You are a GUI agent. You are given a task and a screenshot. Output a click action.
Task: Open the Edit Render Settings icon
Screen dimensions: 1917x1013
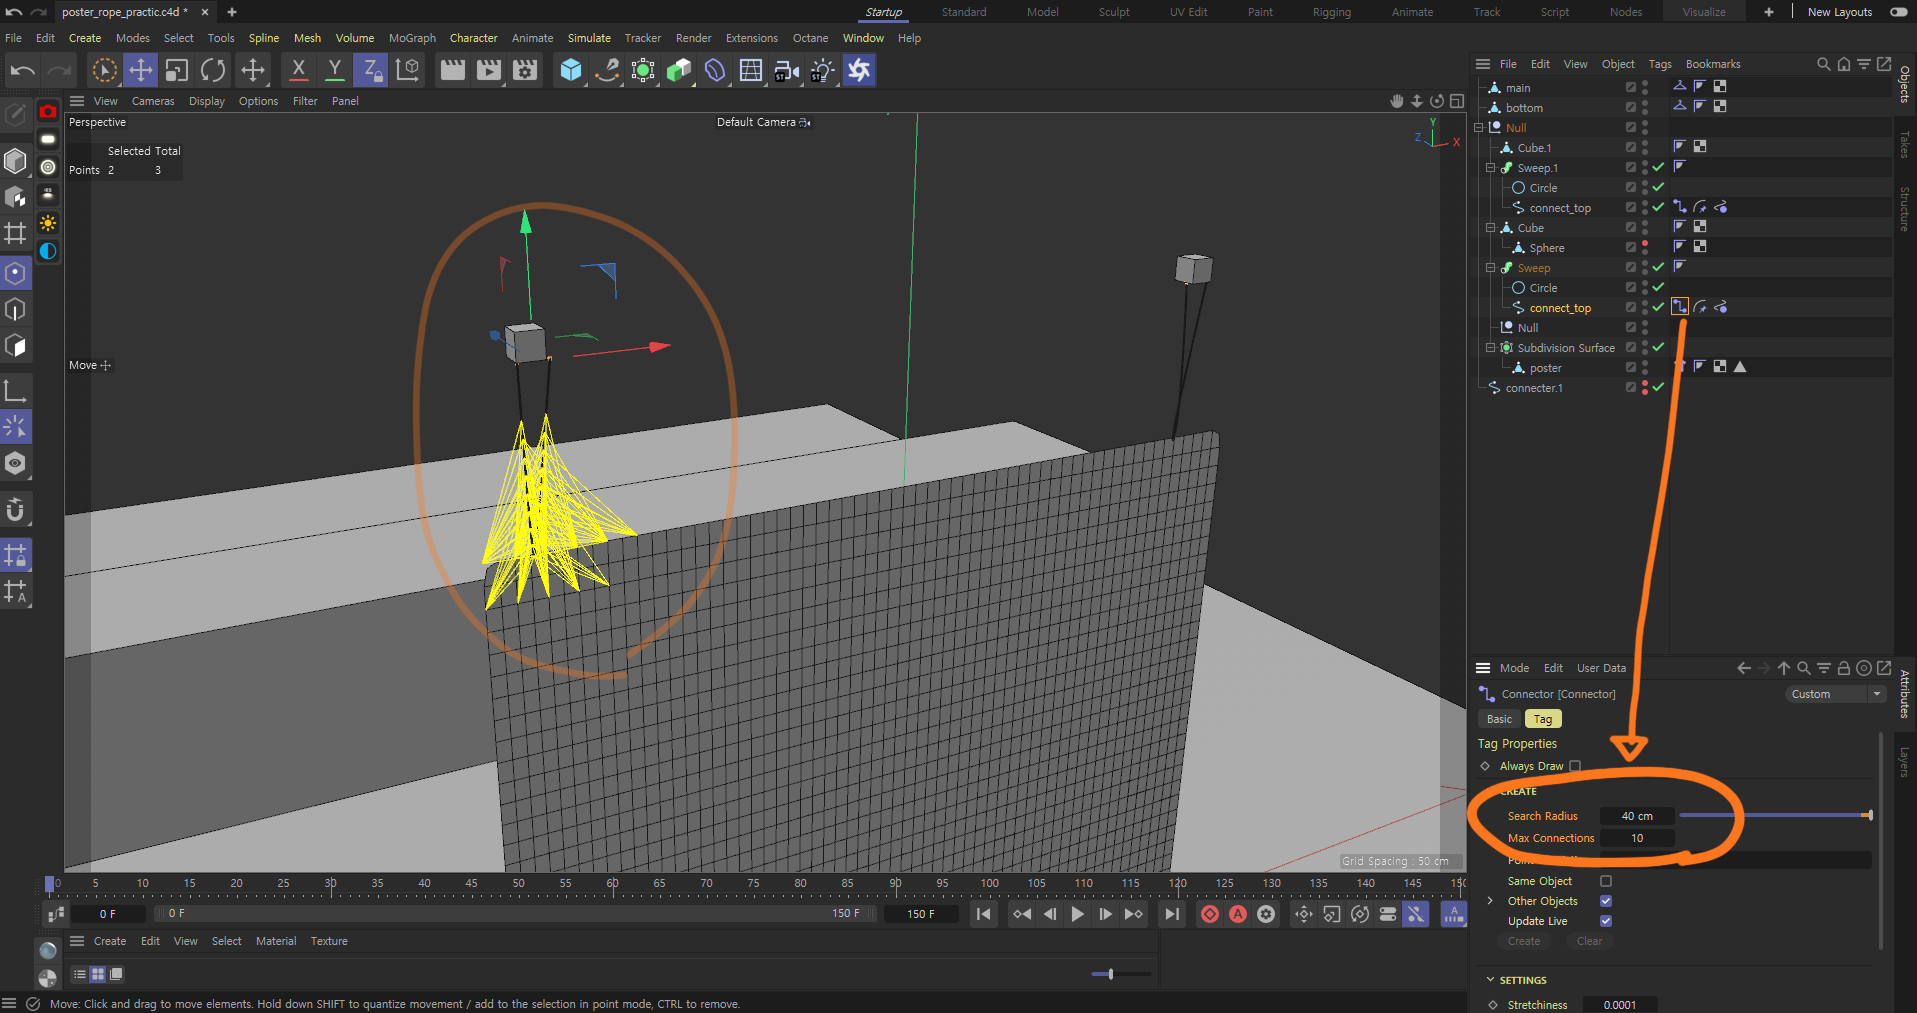(x=525, y=70)
